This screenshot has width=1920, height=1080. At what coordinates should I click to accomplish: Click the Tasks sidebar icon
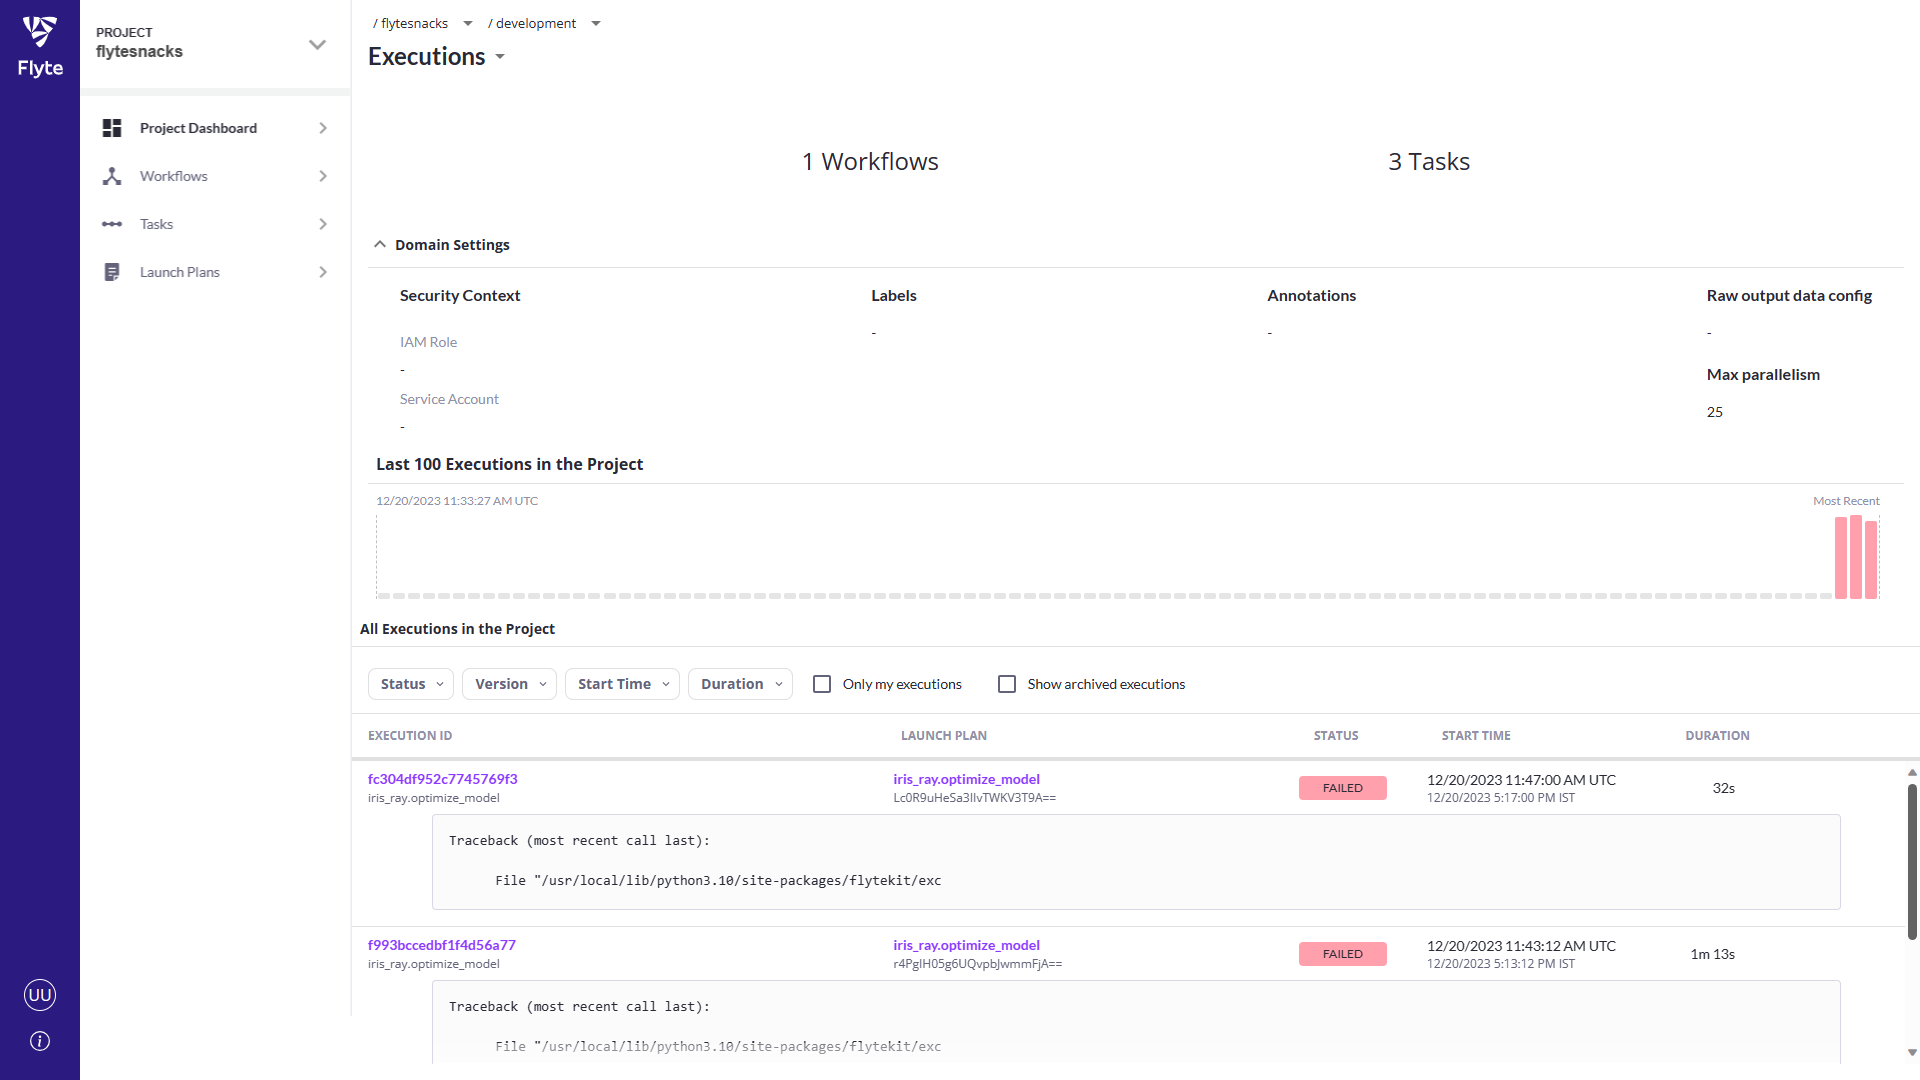tap(112, 224)
